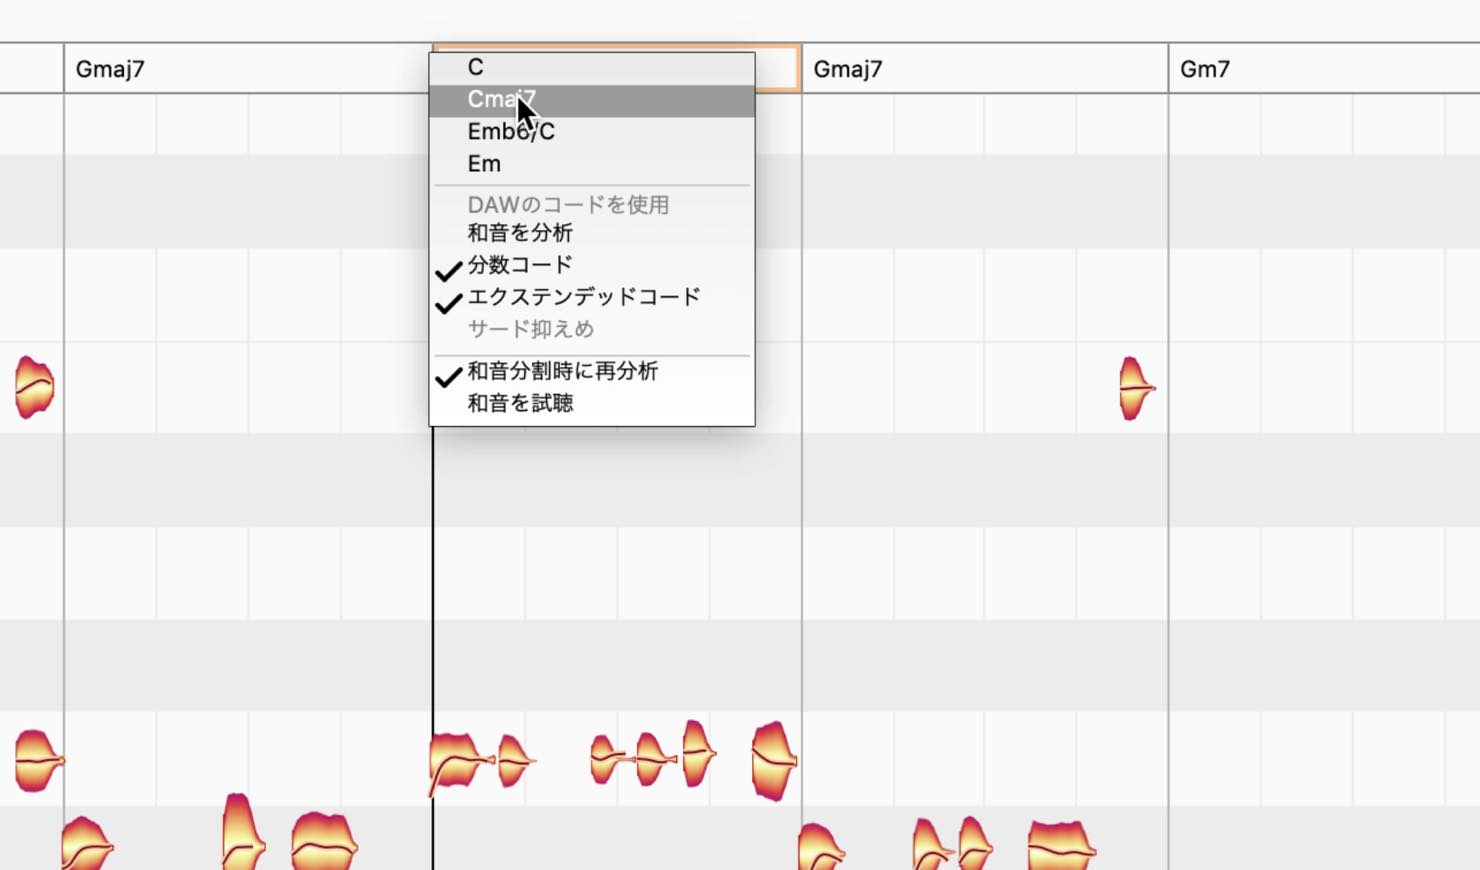
Task: Toggle the 分数コード slash chord option
Action: 592,265
